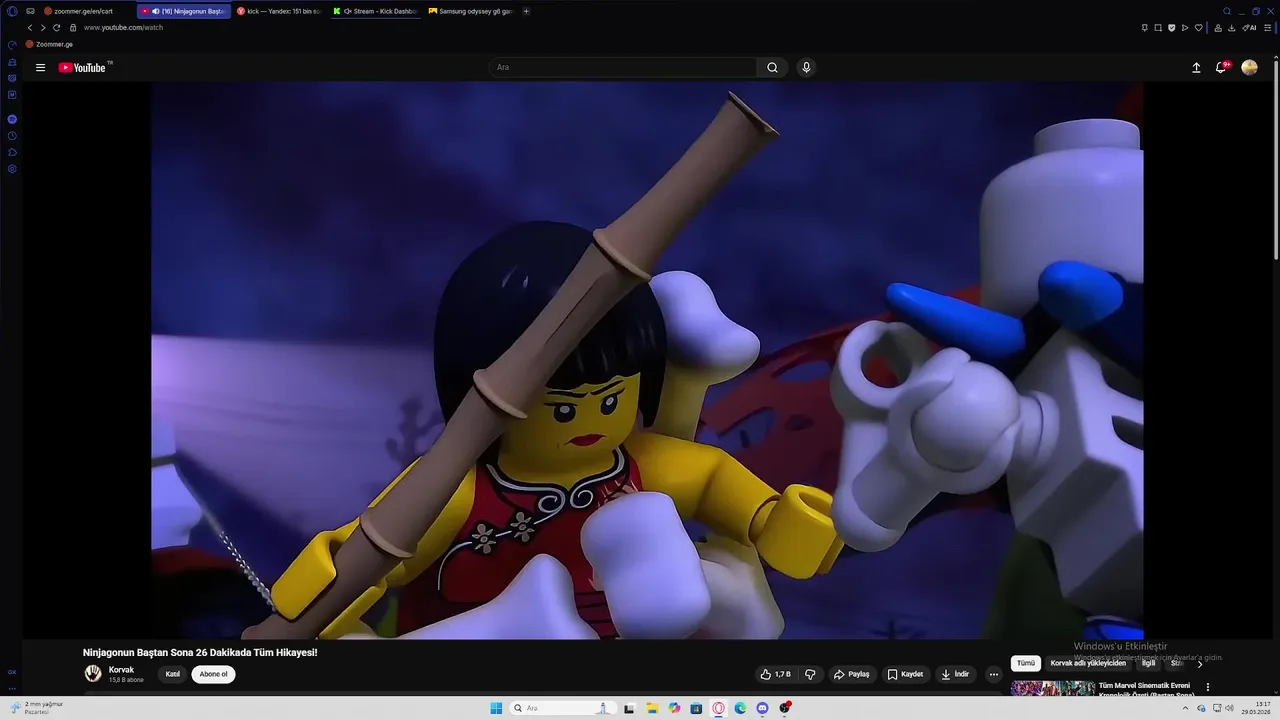Open Opera main menu logo
Image resolution: width=1280 pixels, height=720 pixels.
coord(12,11)
